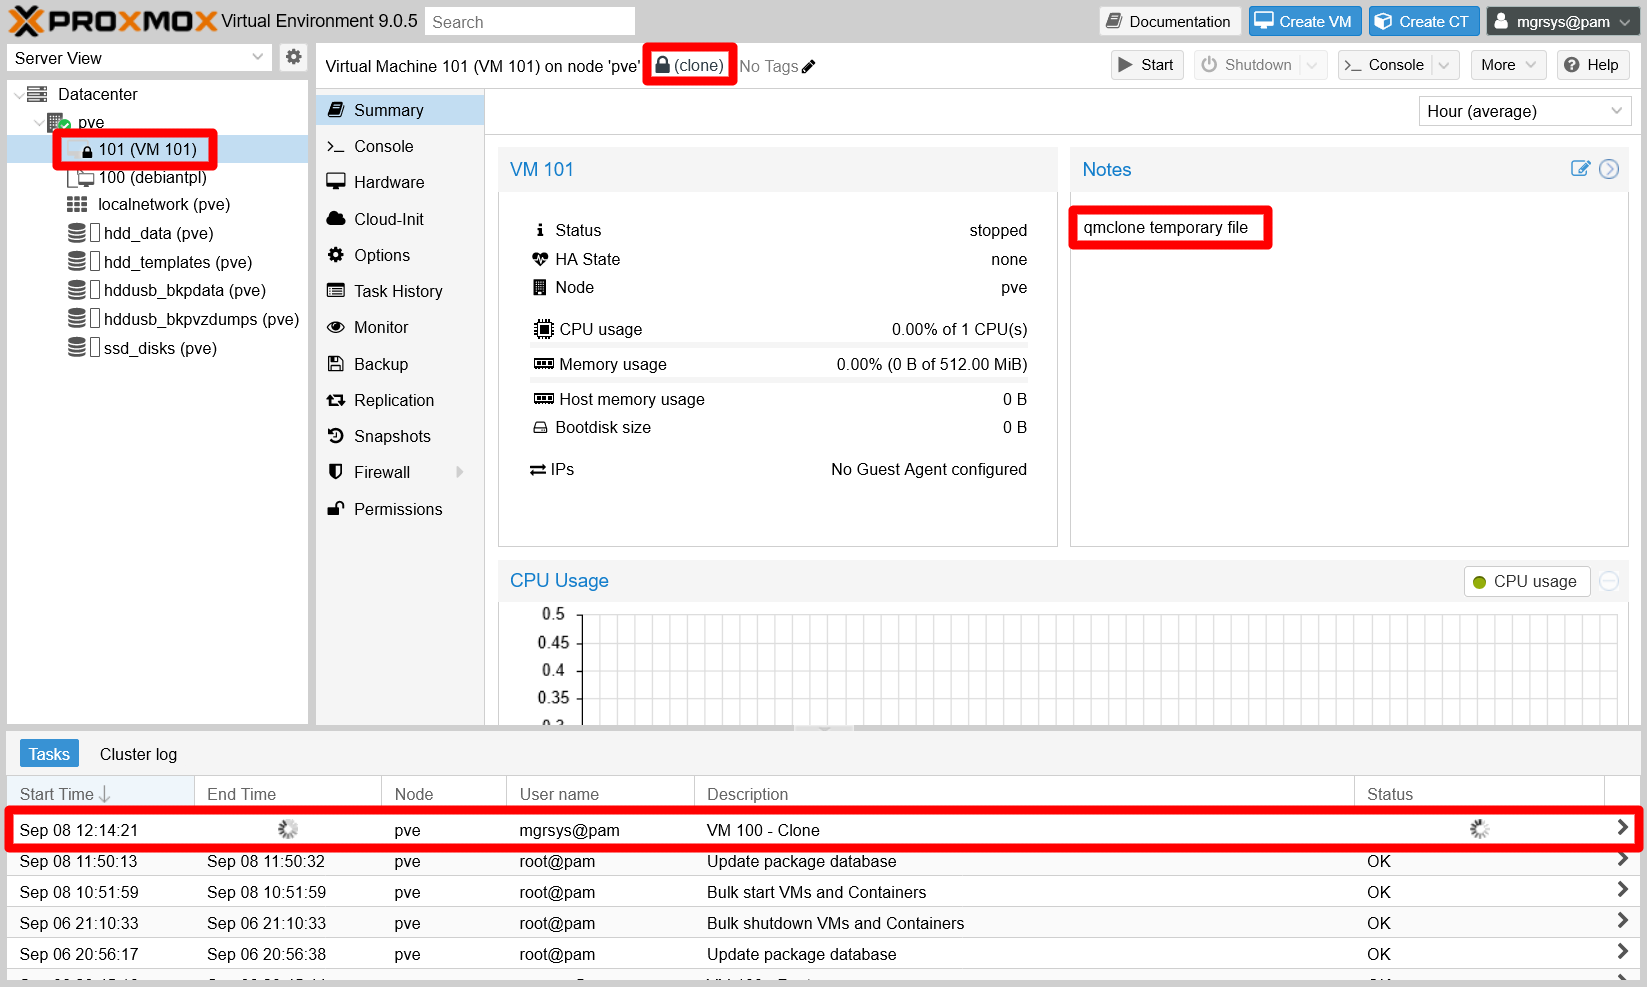The height and width of the screenshot is (987, 1647).
Task: Open the Snapshots section
Action: click(x=392, y=436)
